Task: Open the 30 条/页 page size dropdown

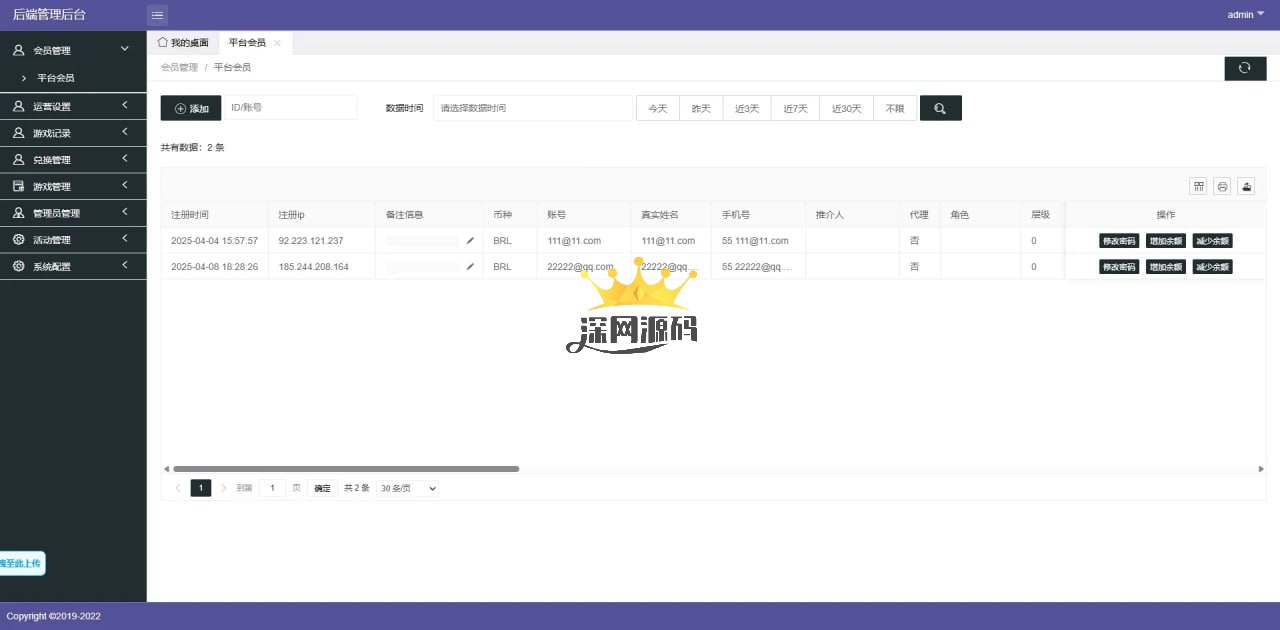Action: (407, 488)
